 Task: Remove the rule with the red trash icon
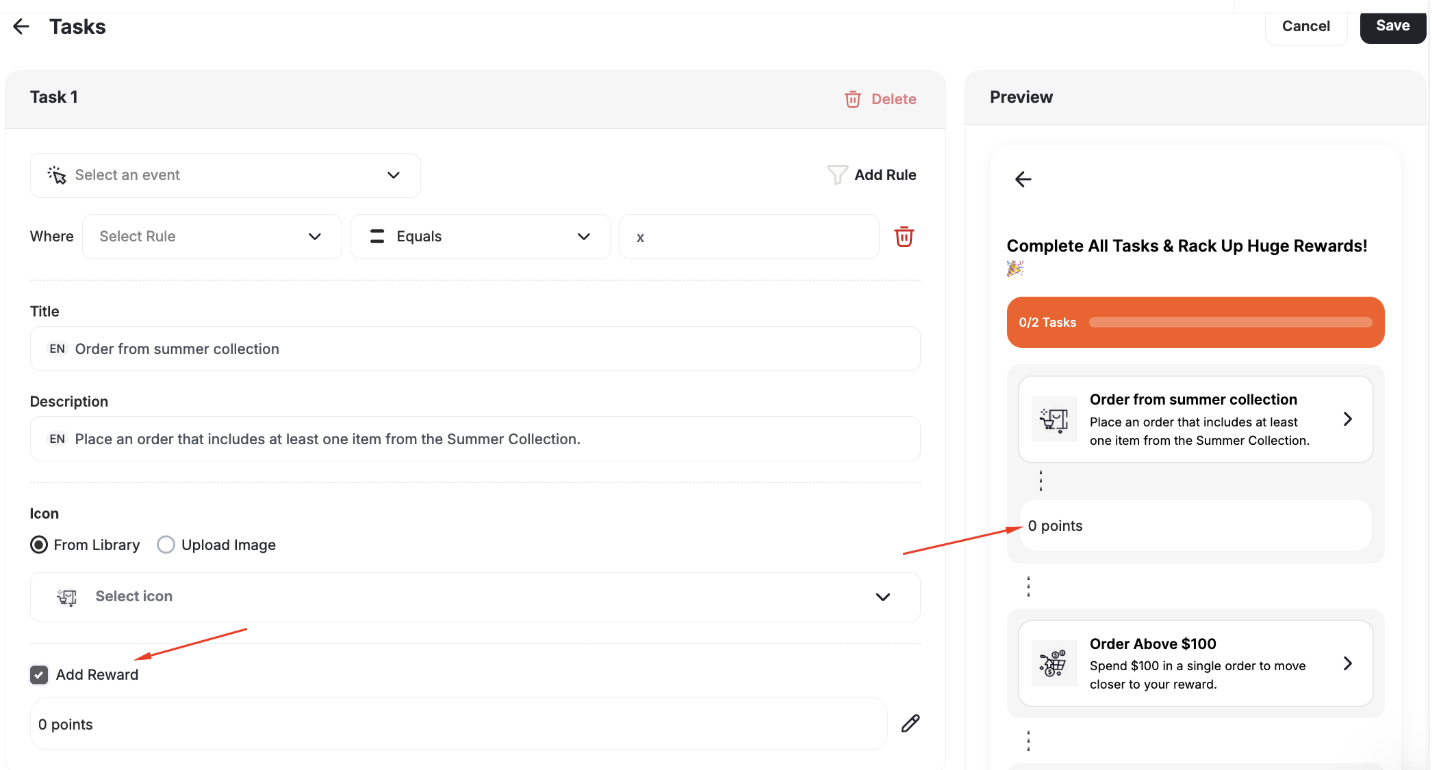[904, 237]
